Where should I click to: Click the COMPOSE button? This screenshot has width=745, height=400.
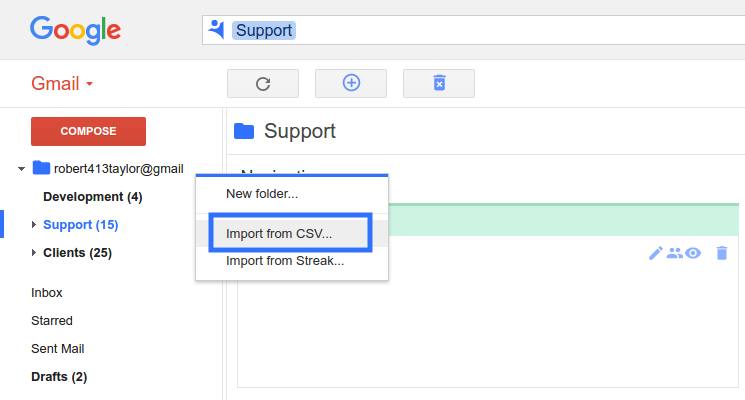point(88,131)
